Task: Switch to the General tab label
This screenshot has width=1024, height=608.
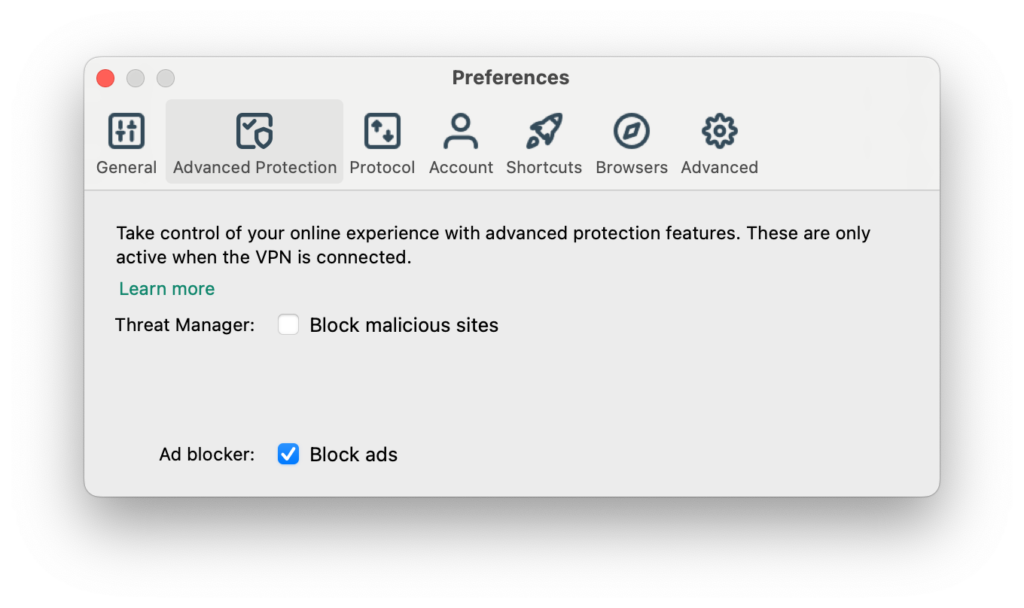Action: point(126,168)
